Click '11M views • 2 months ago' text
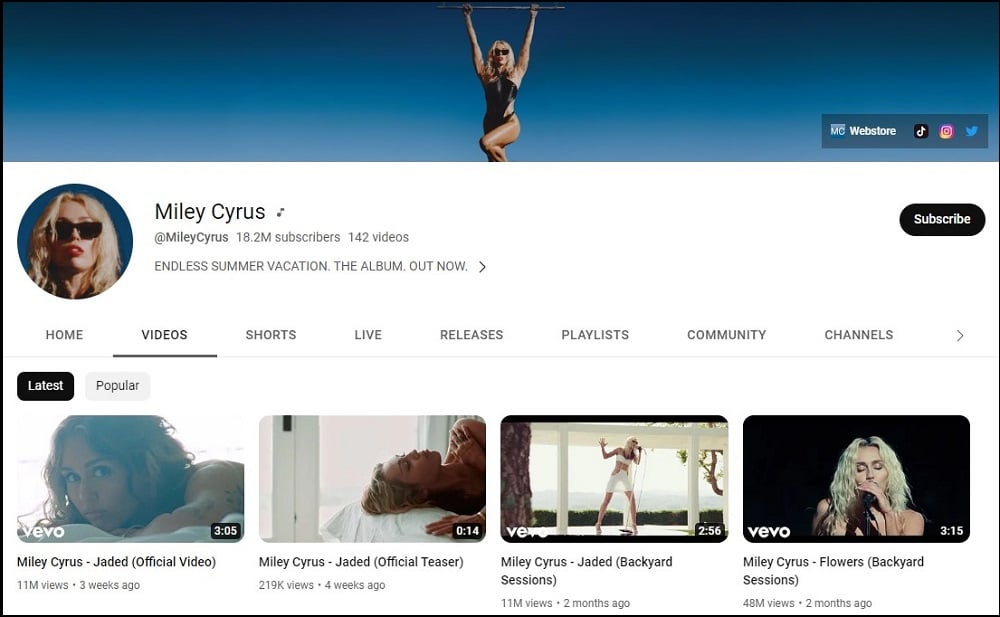Screen dimensions: 1000x617 tap(565, 603)
